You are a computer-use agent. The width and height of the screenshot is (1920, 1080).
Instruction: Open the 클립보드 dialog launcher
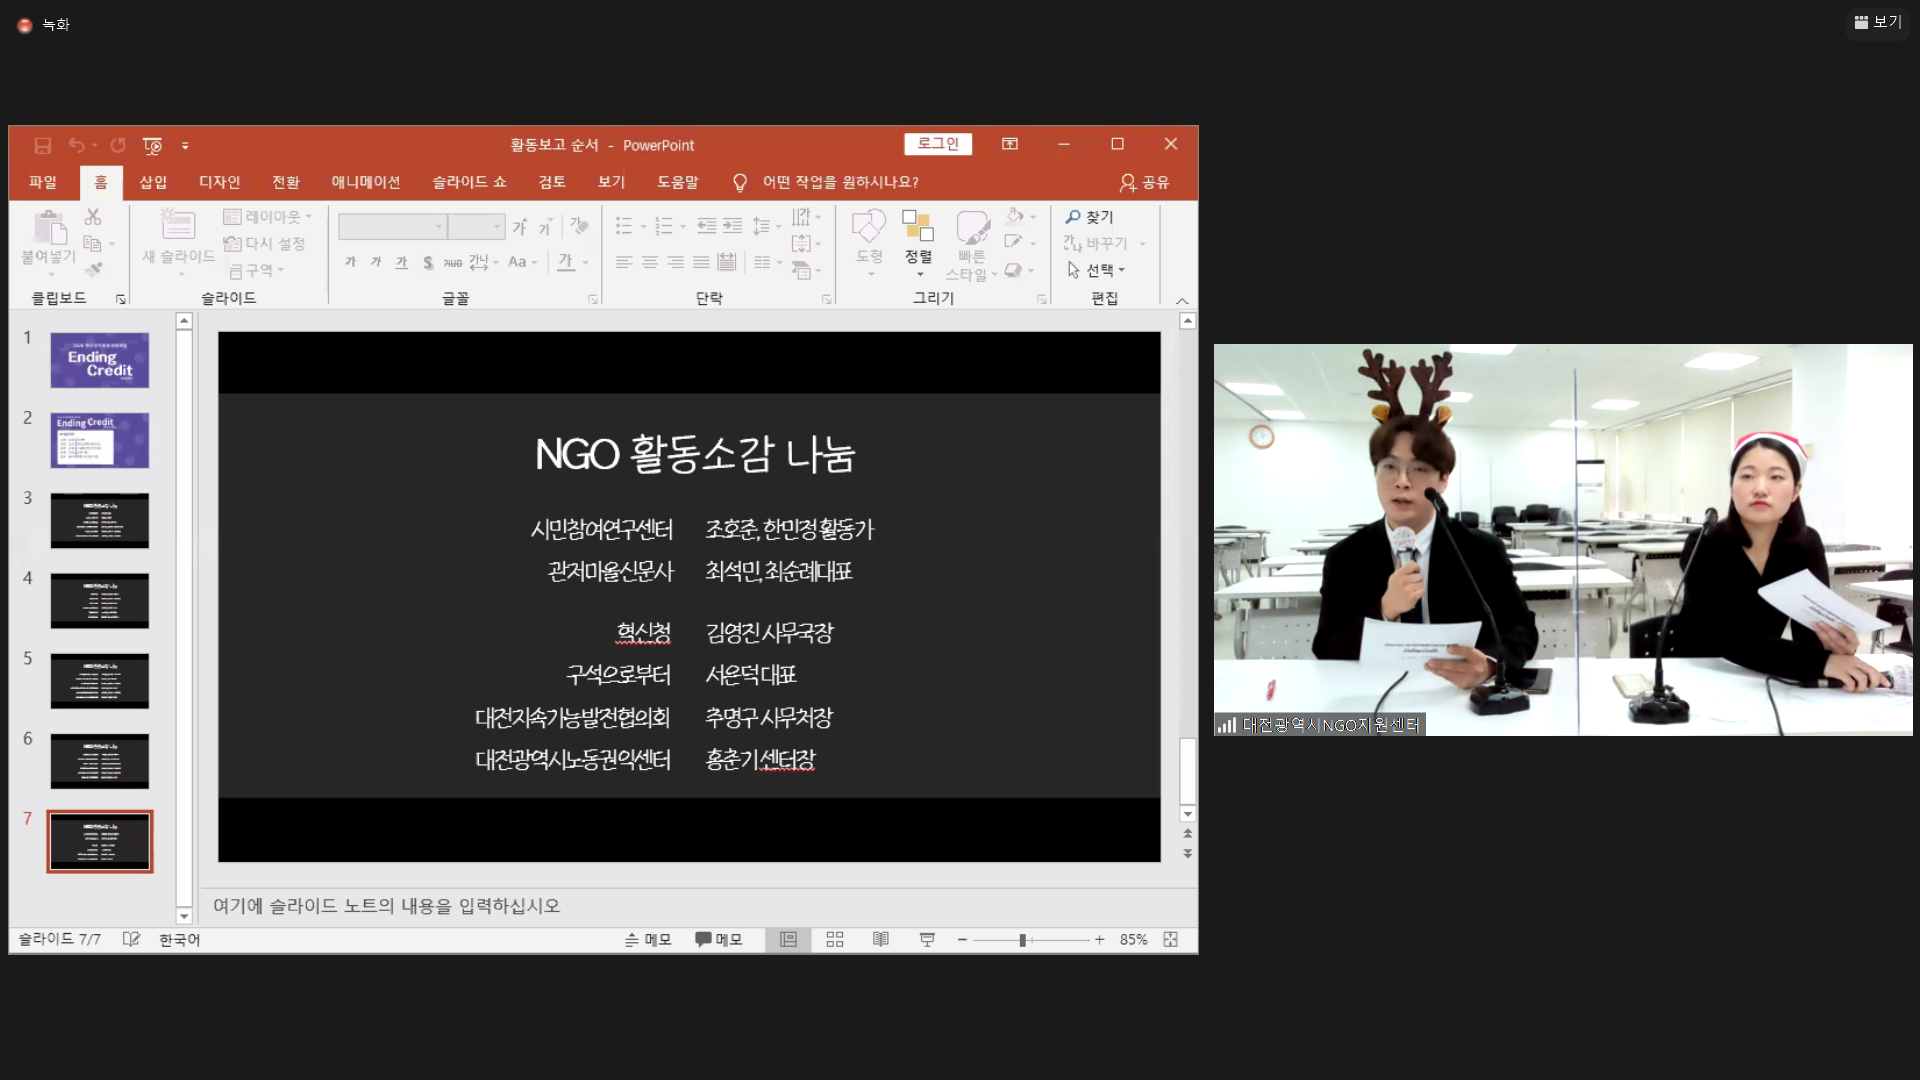pyautogui.click(x=121, y=299)
